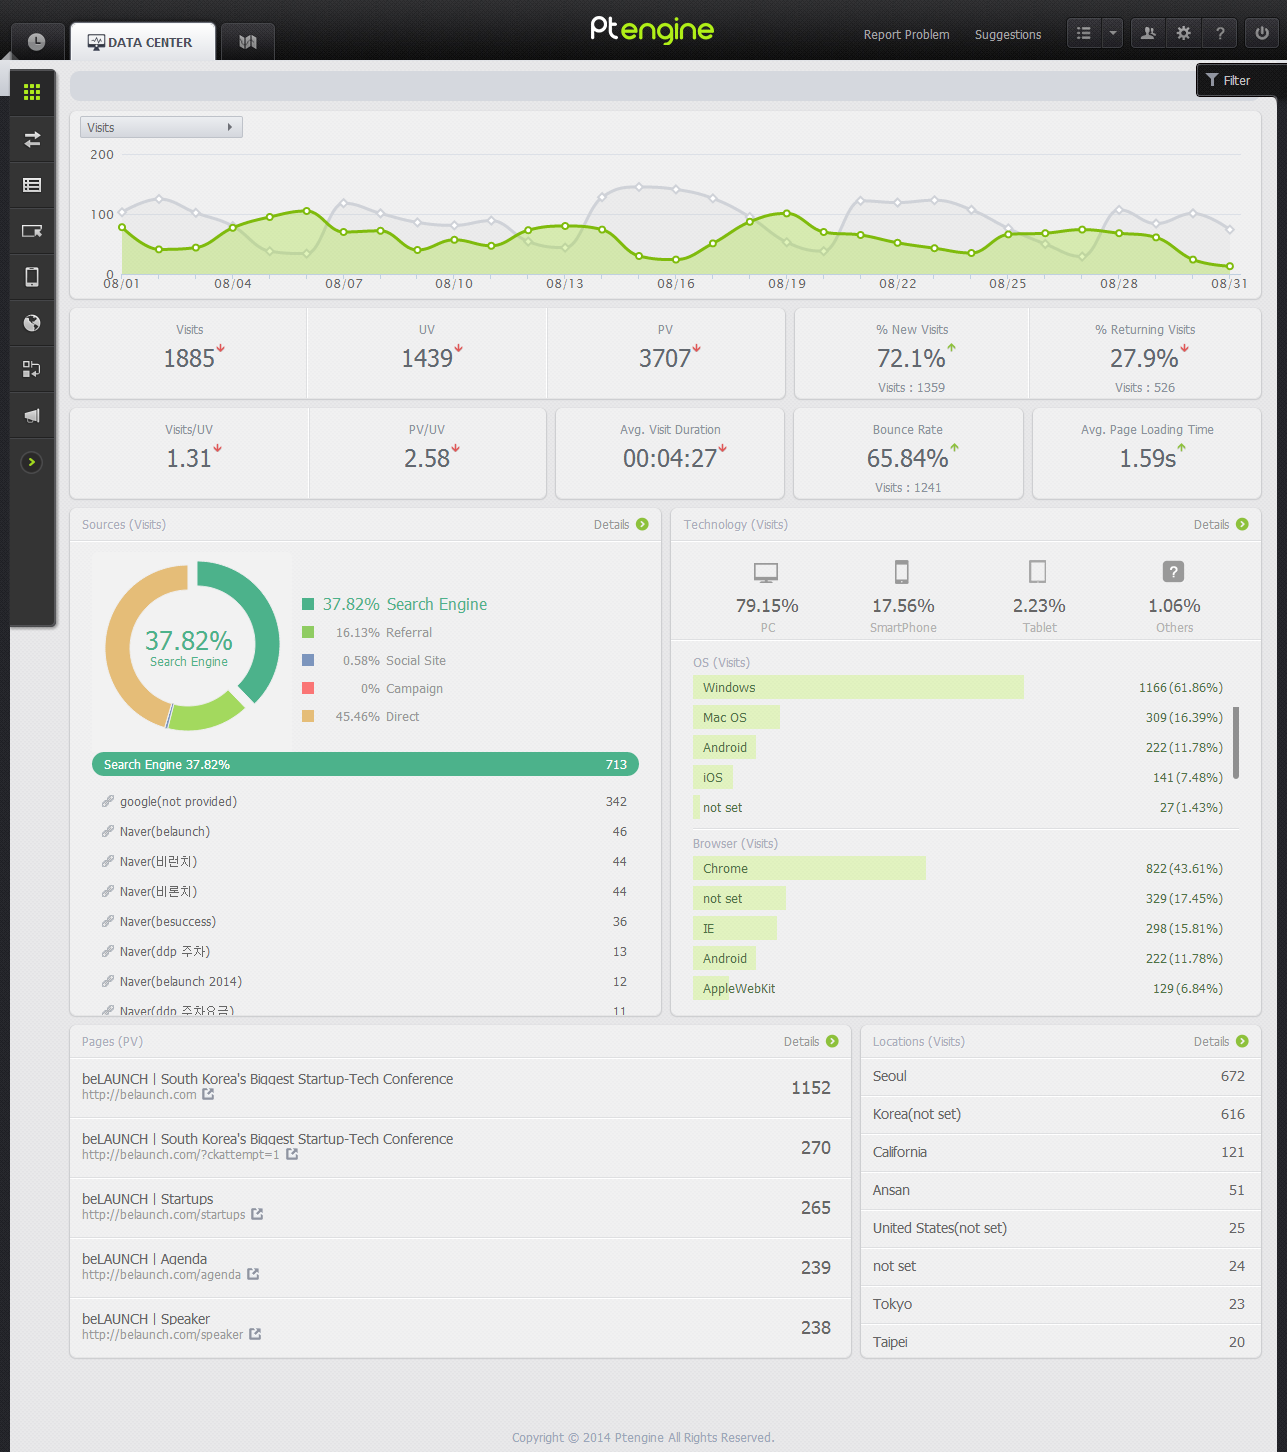Viewport: 1287px width, 1452px height.
Task: Expand the sidebar with the chevron button
Action: [32, 462]
